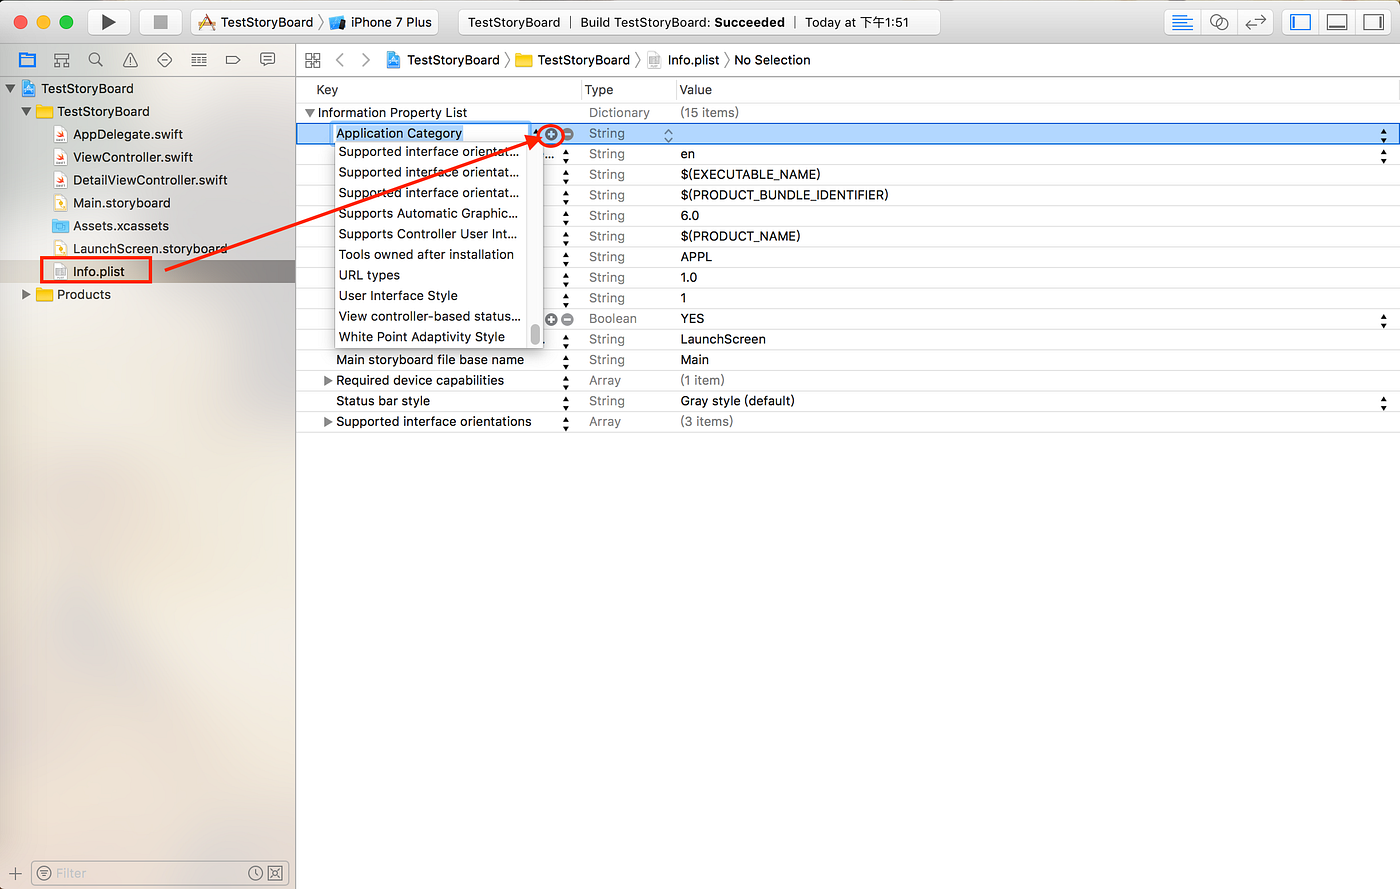
Task: Switch to the Assistant editor
Action: pos(1219,22)
